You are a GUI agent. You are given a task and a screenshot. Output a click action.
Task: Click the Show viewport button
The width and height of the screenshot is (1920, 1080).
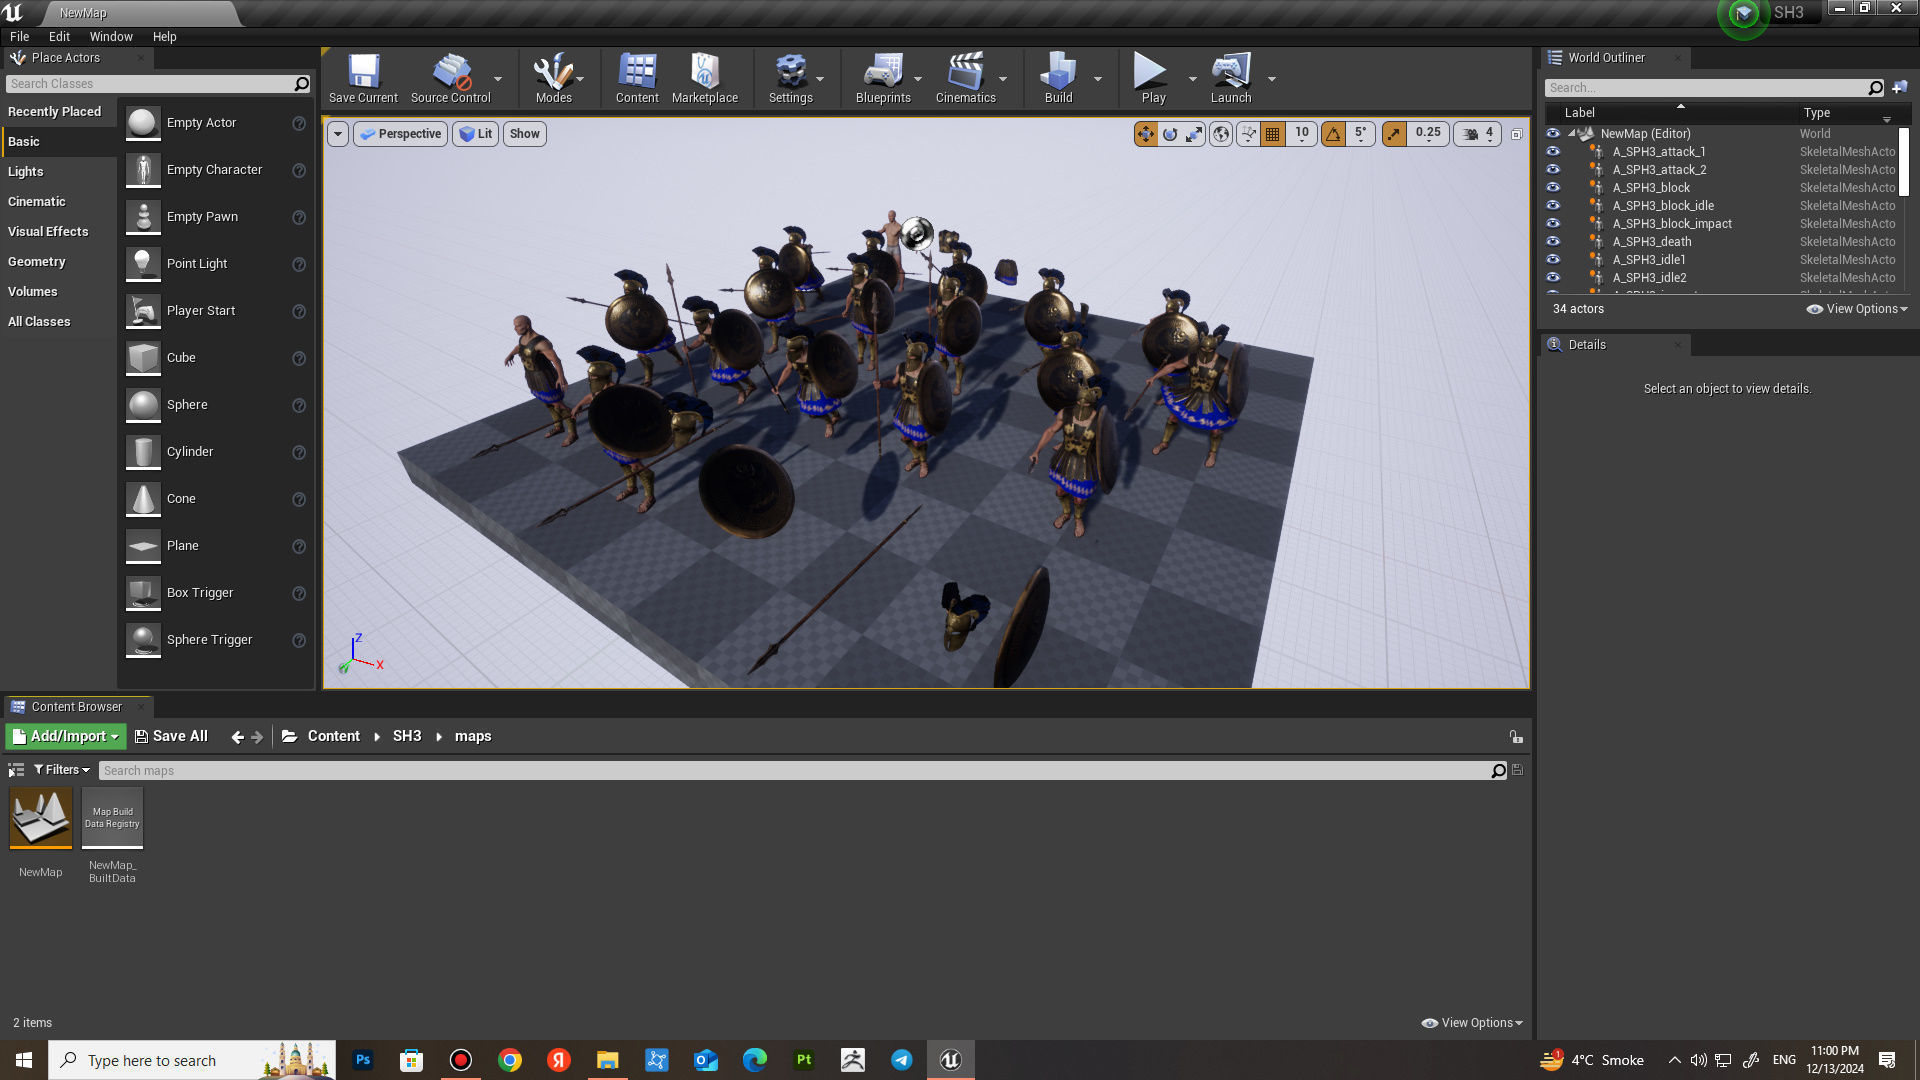click(x=524, y=134)
